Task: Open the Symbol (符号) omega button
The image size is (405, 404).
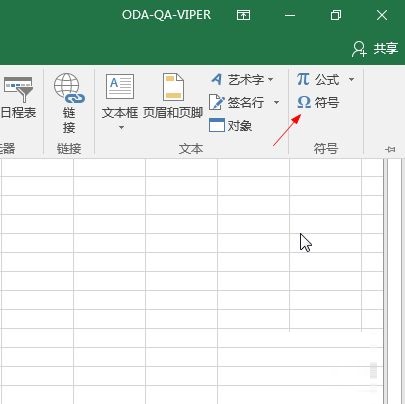Action: [318, 102]
